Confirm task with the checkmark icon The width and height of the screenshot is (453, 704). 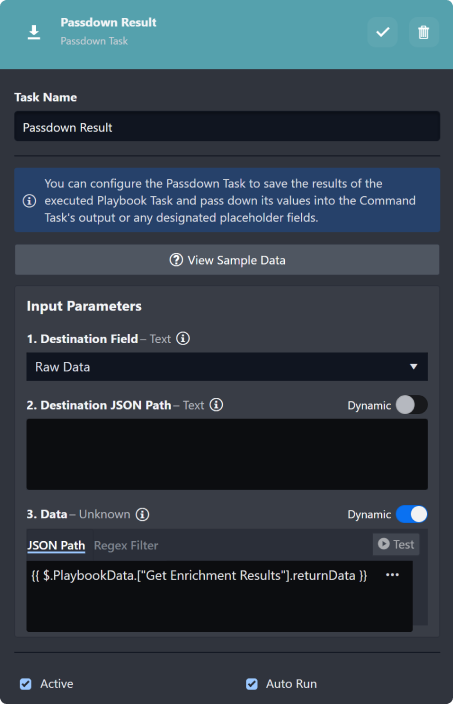tap(383, 32)
